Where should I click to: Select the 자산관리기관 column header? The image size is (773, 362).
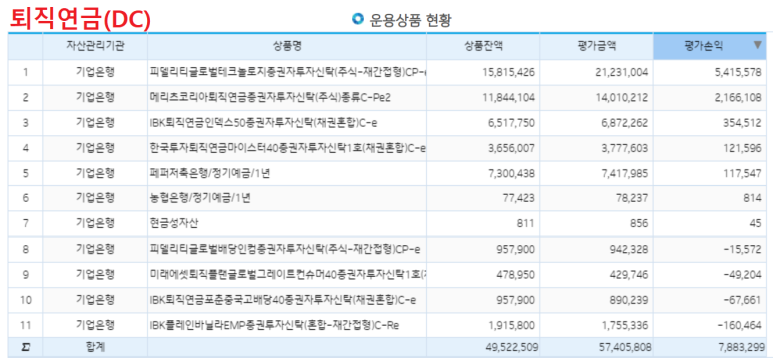point(95,46)
